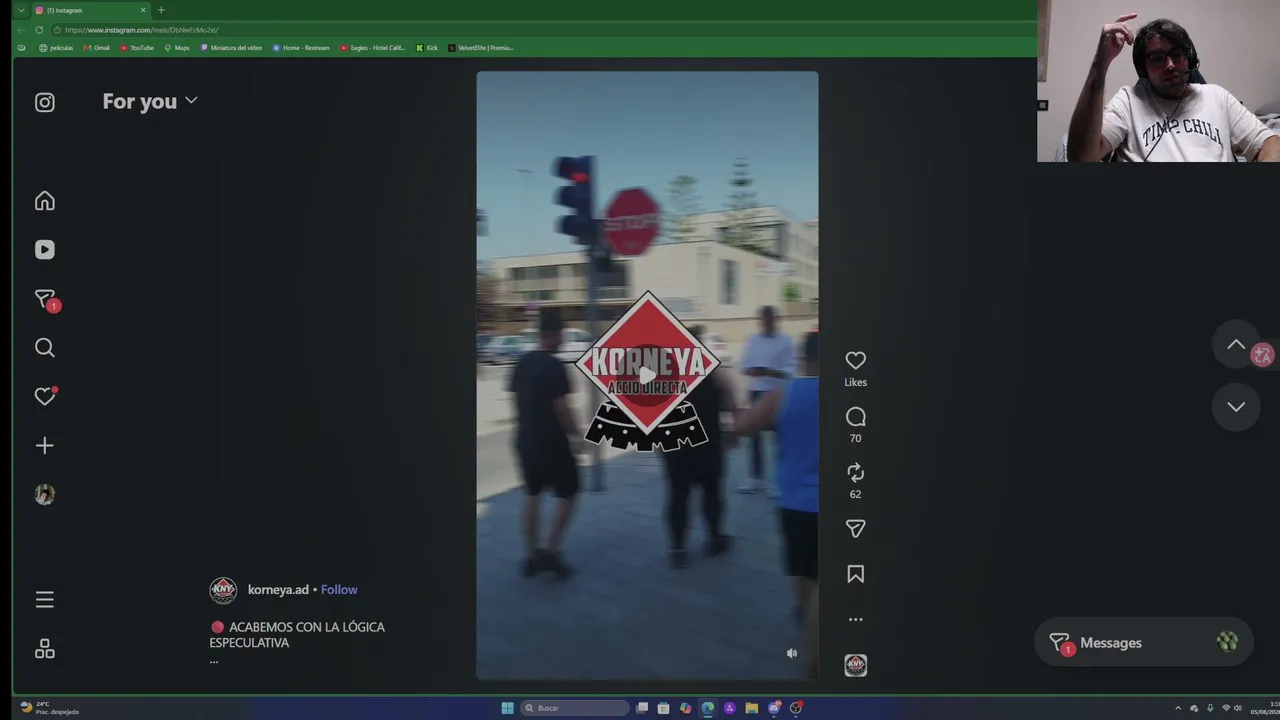The width and height of the screenshot is (1280, 720).
Task: Open the Windows Start menu
Action: click(x=508, y=708)
